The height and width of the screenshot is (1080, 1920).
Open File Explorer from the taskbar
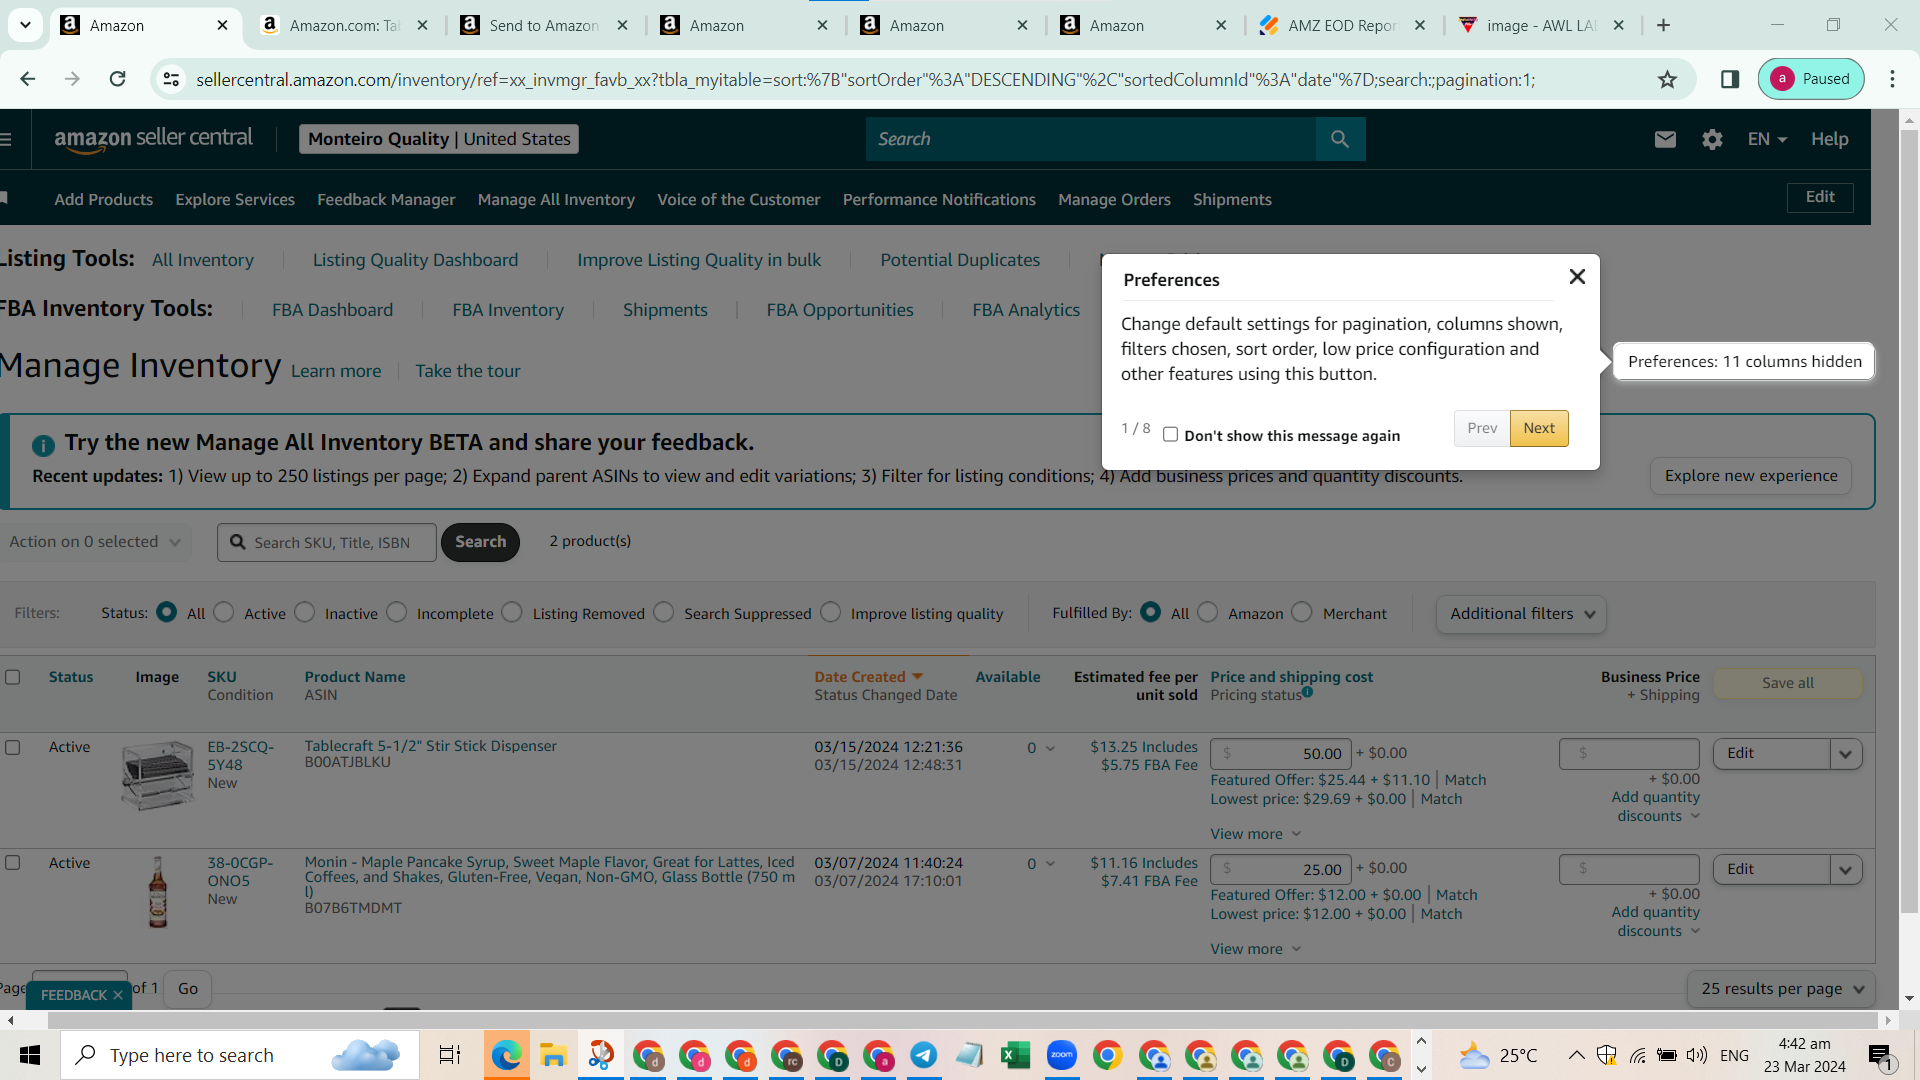pos(553,1055)
